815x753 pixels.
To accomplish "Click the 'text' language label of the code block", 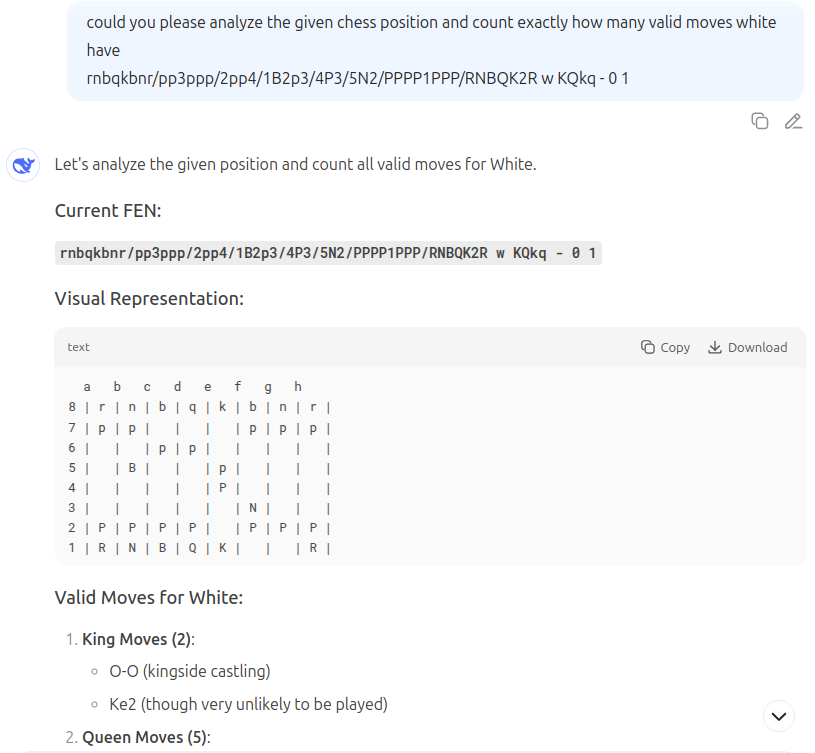I will point(78,347).
